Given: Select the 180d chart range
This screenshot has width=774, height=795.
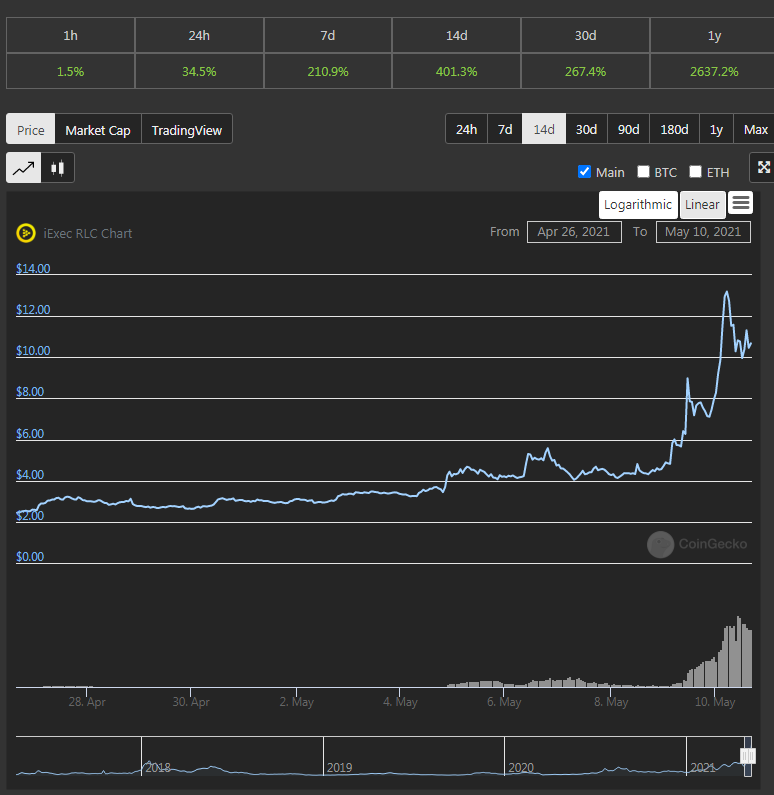Looking at the screenshot, I should click(674, 130).
